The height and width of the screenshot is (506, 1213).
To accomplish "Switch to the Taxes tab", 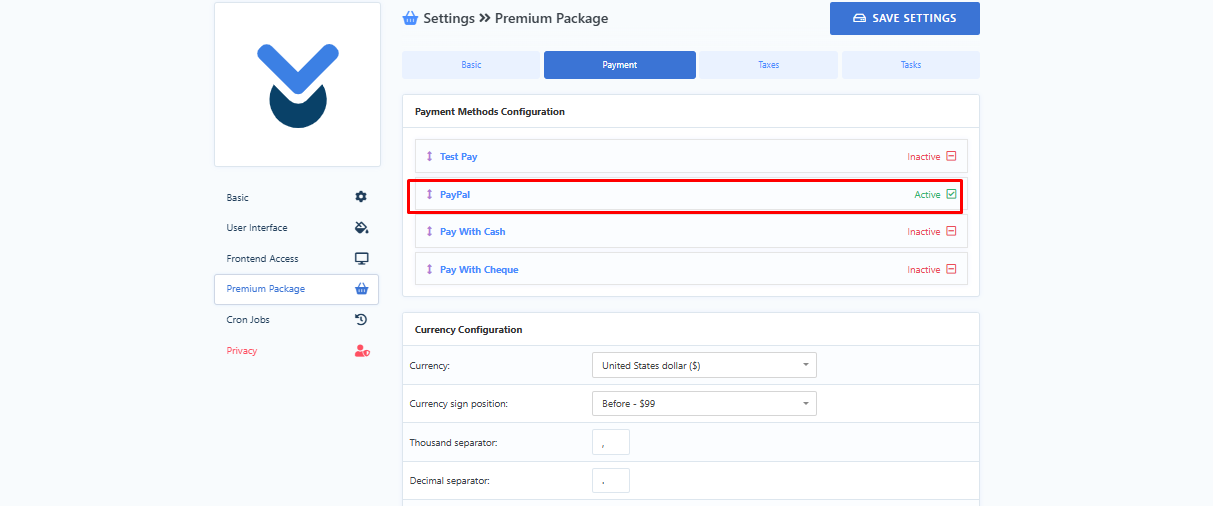I will (768, 65).
